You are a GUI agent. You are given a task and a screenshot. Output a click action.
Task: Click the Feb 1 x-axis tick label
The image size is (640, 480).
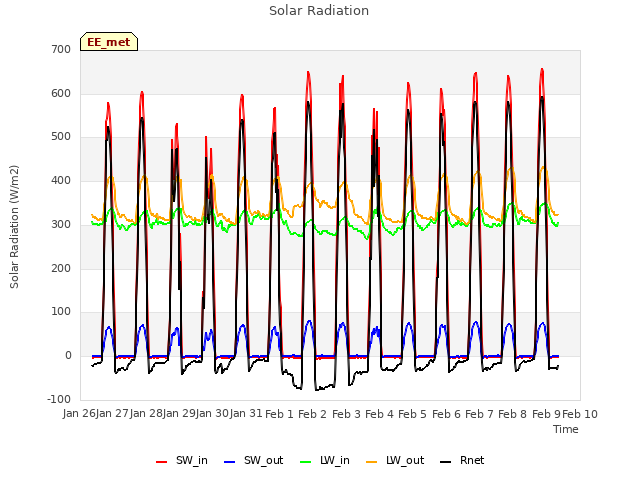pos(279,414)
